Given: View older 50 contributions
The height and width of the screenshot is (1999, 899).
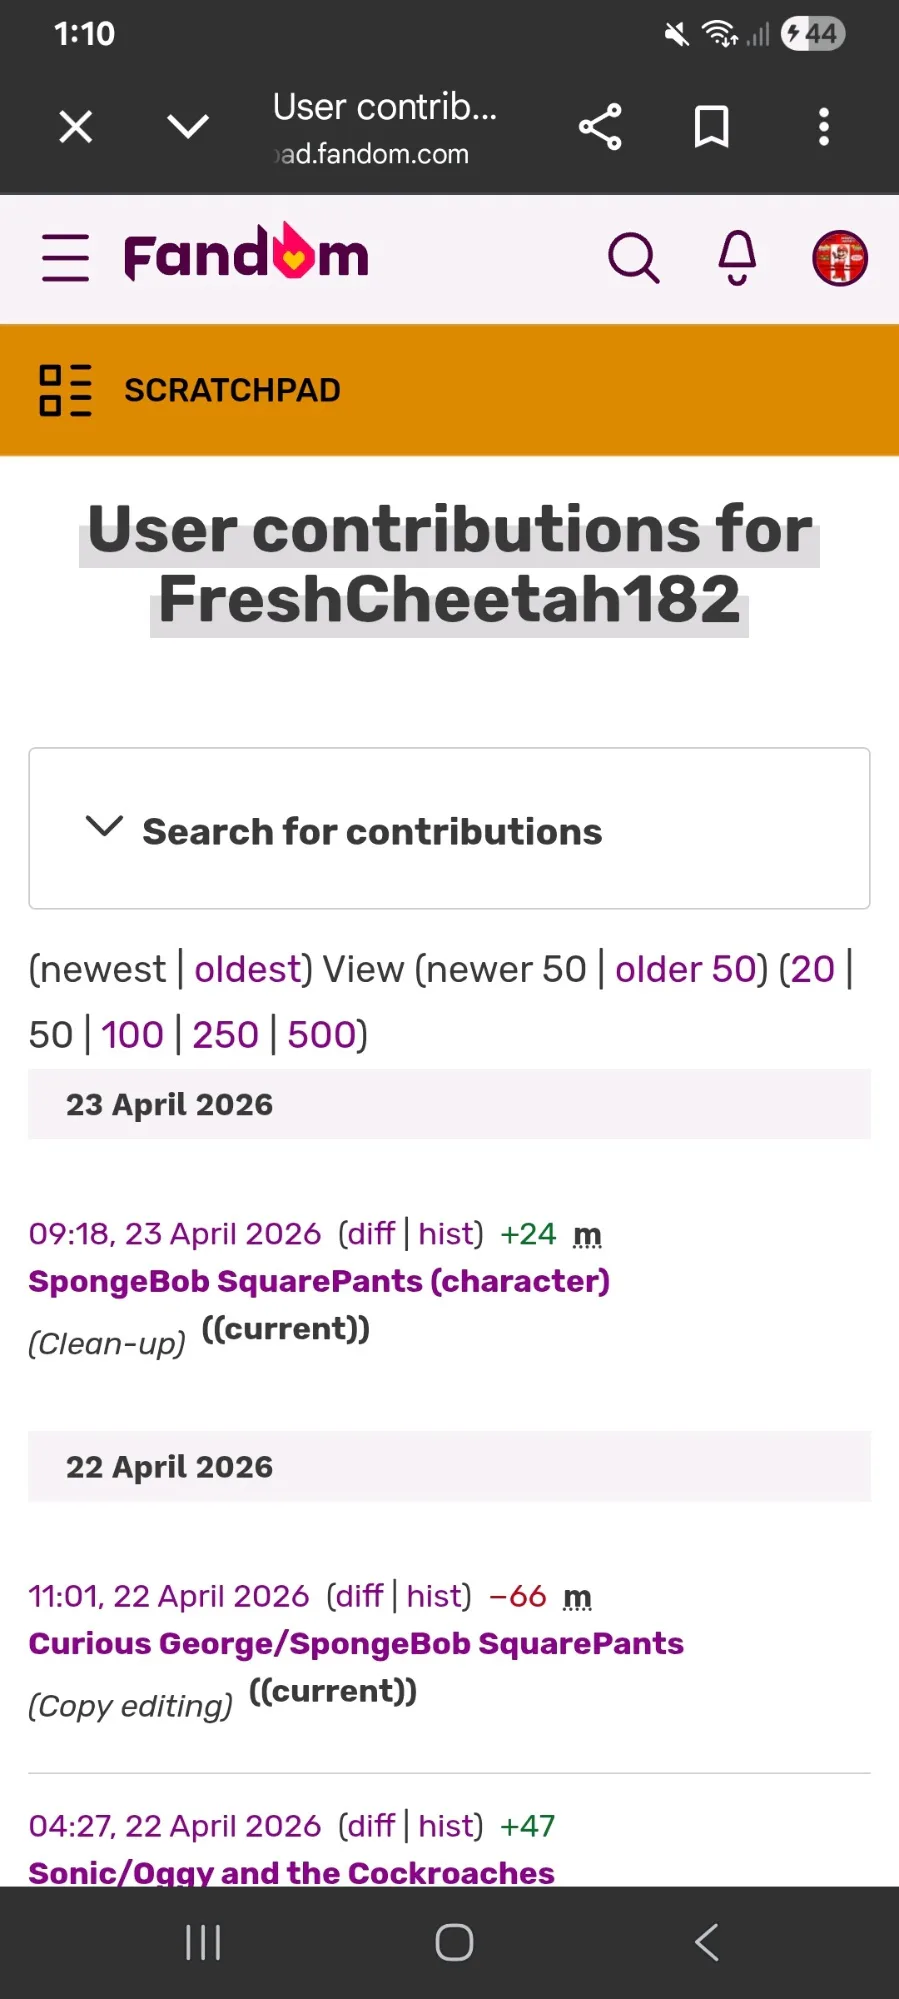Looking at the screenshot, I should pos(685,969).
